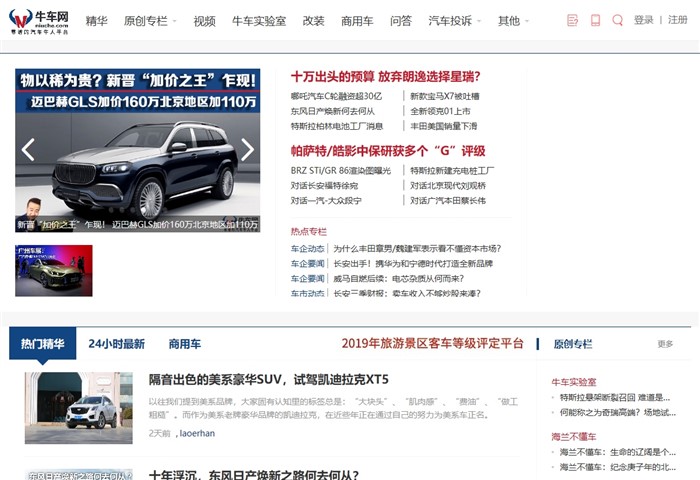
Task: Show previous slide in the carousel
Action: 28,150
